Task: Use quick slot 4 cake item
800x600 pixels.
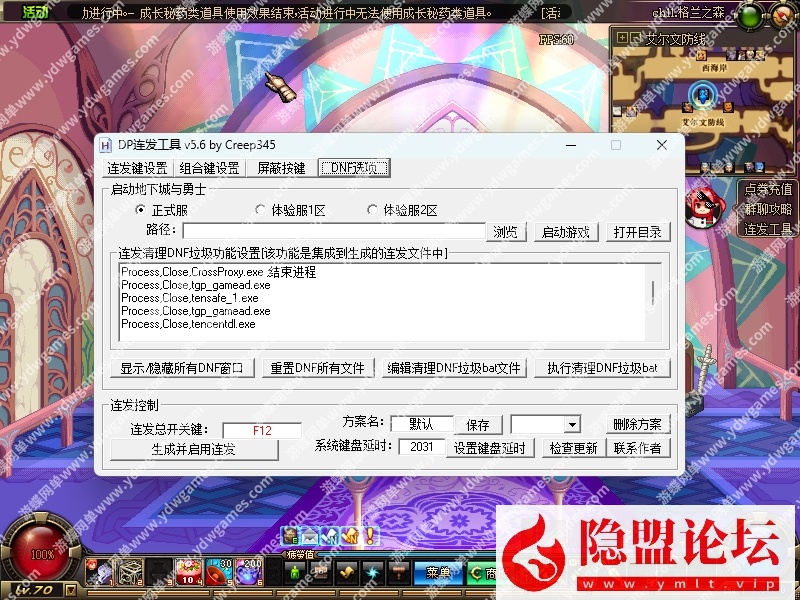Action: pos(189,571)
